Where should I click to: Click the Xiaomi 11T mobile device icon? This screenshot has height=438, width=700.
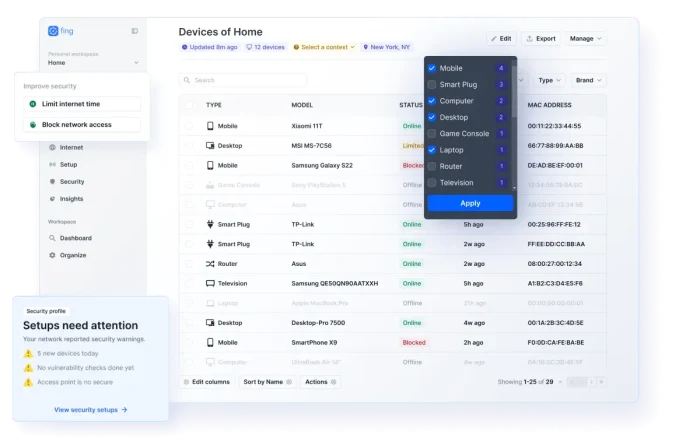pos(210,126)
